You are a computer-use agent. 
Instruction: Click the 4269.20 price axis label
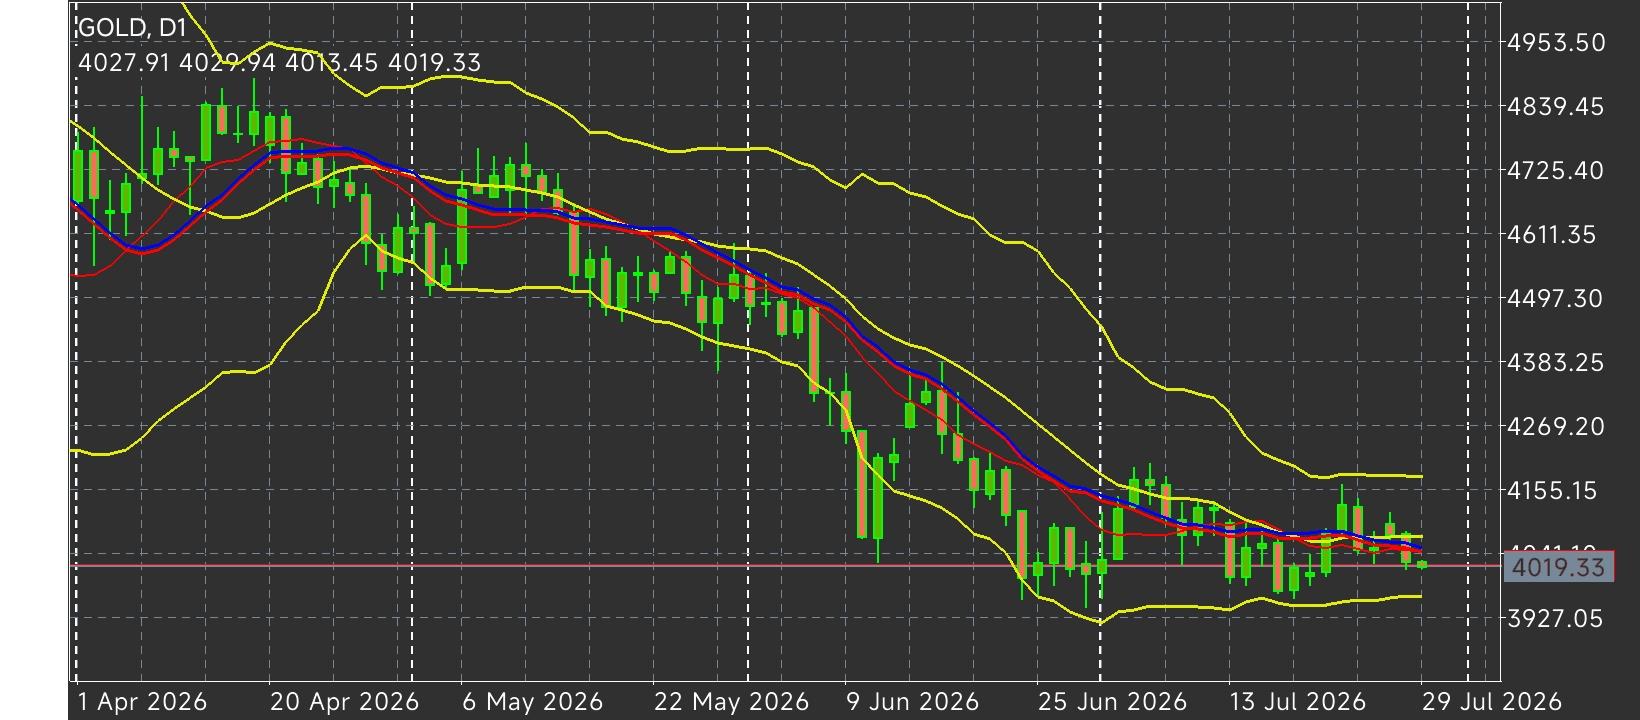click(x=1556, y=426)
